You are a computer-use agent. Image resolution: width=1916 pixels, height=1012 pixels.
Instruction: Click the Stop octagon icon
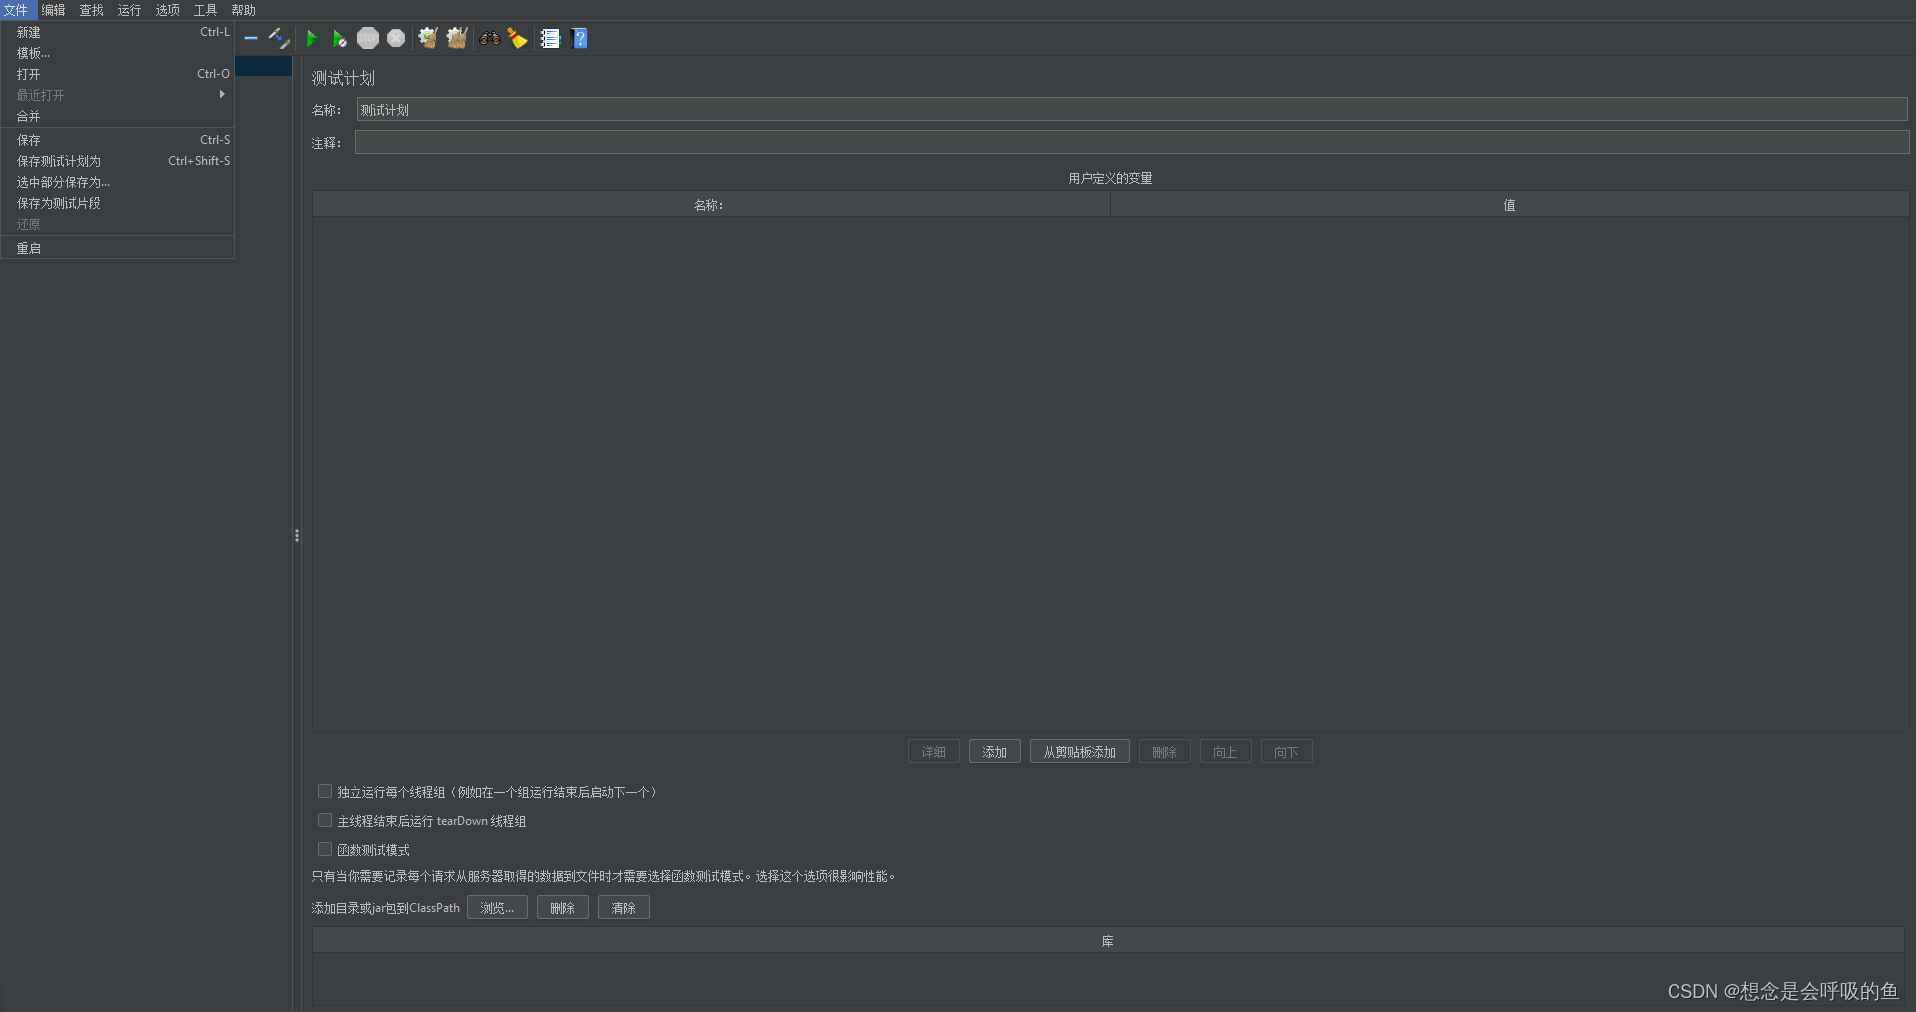(368, 38)
